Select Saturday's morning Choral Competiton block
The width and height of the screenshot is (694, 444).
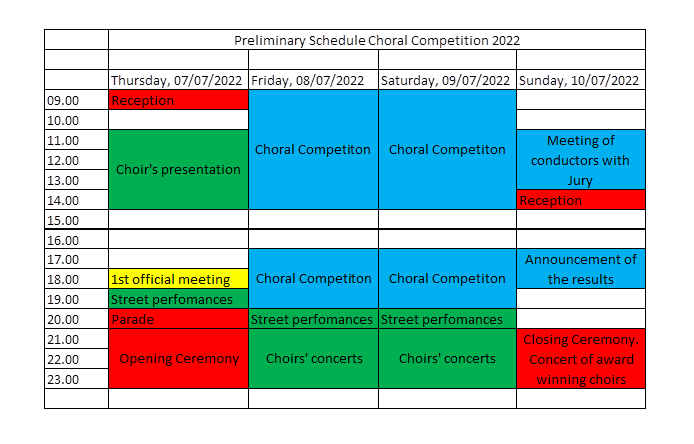click(447, 149)
